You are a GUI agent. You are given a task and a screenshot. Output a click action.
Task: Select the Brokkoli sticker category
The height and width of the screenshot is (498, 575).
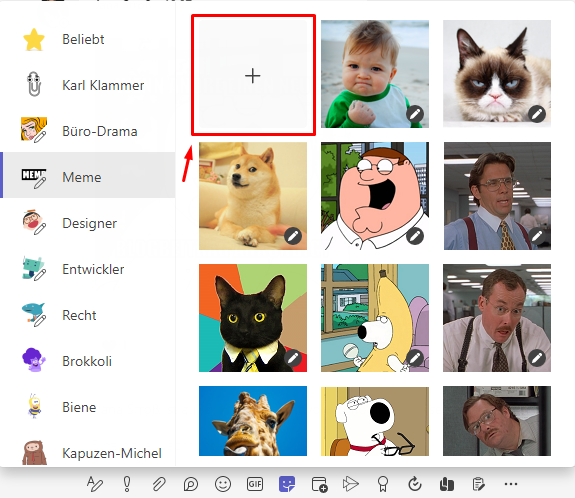(88, 361)
